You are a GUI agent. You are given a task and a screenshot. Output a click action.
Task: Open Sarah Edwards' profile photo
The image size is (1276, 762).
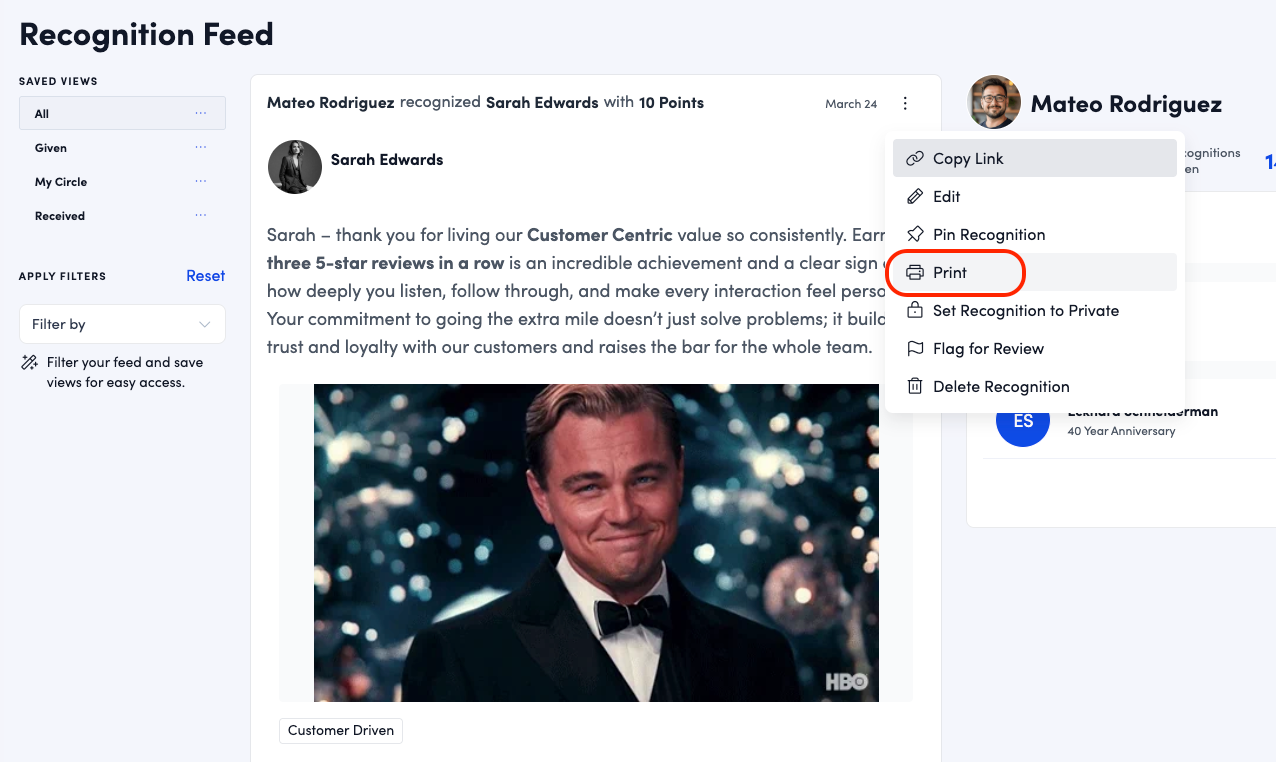pyautogui.click(x=295, y=167)
